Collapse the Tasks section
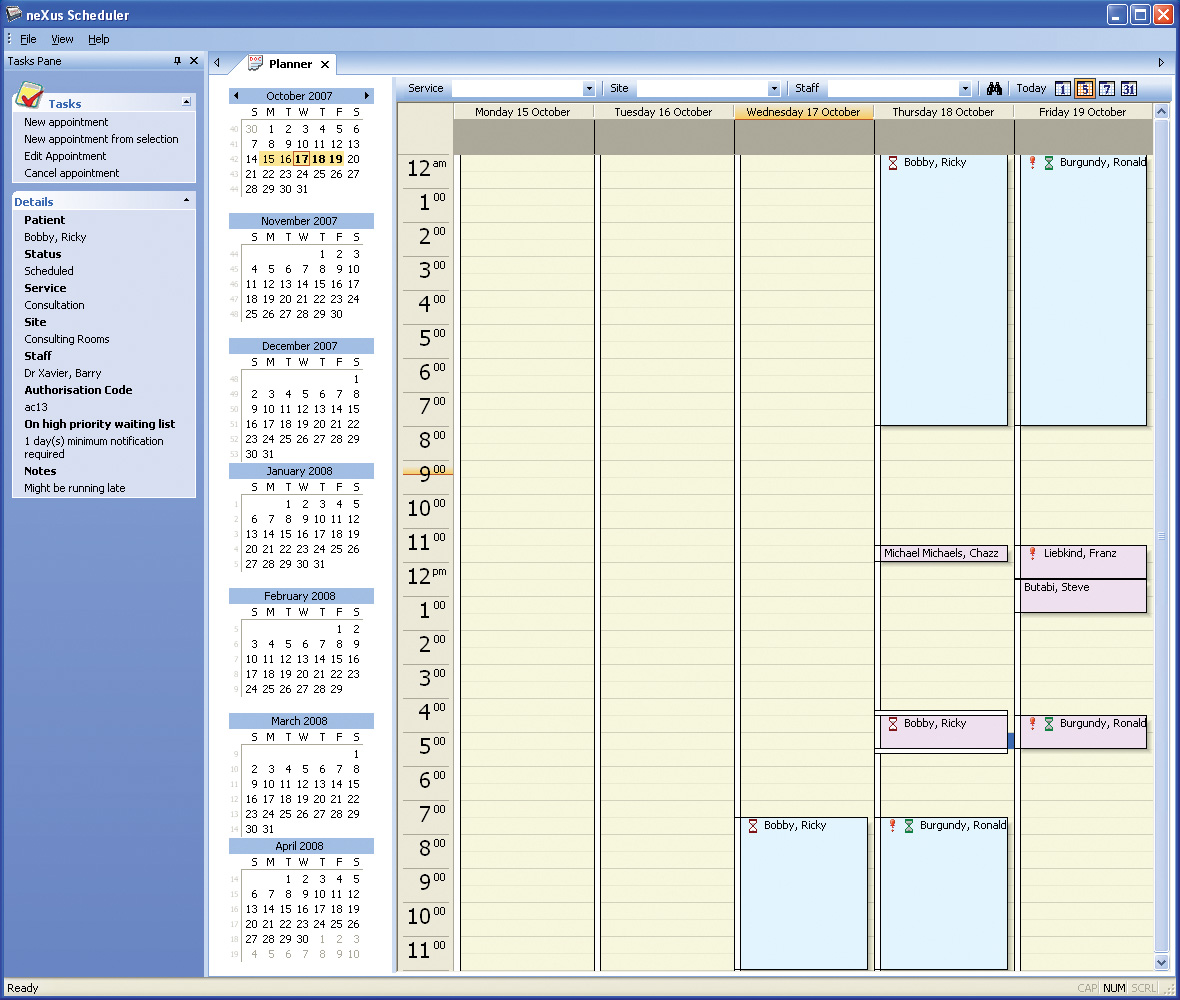1180x1000 pixels. click(186, 102)
